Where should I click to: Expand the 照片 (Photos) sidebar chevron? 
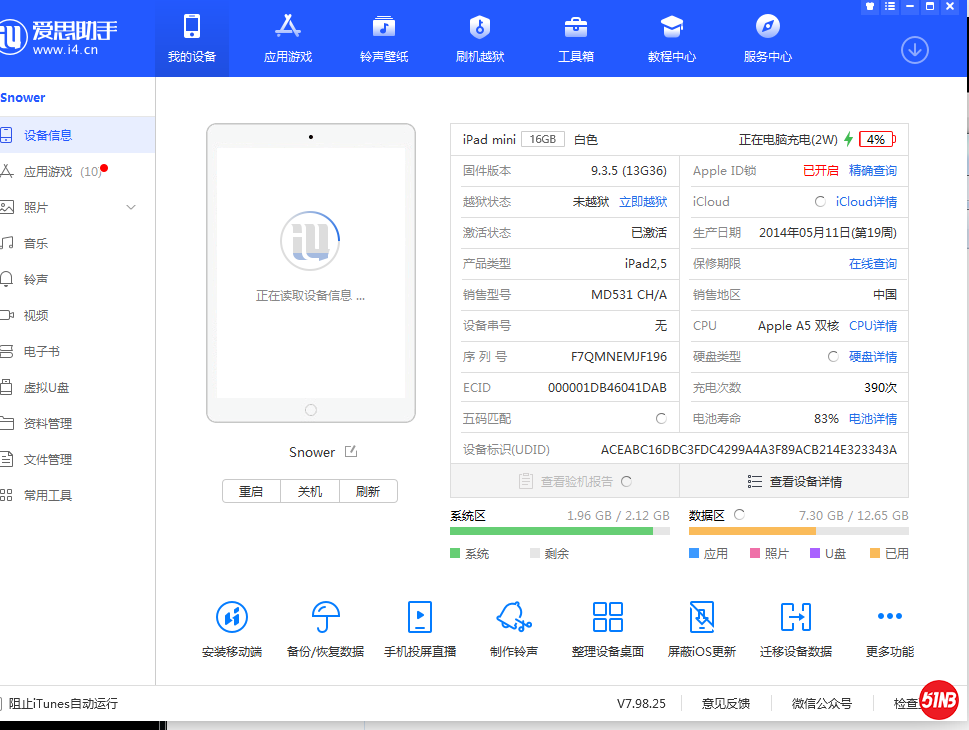pos(131,207)
